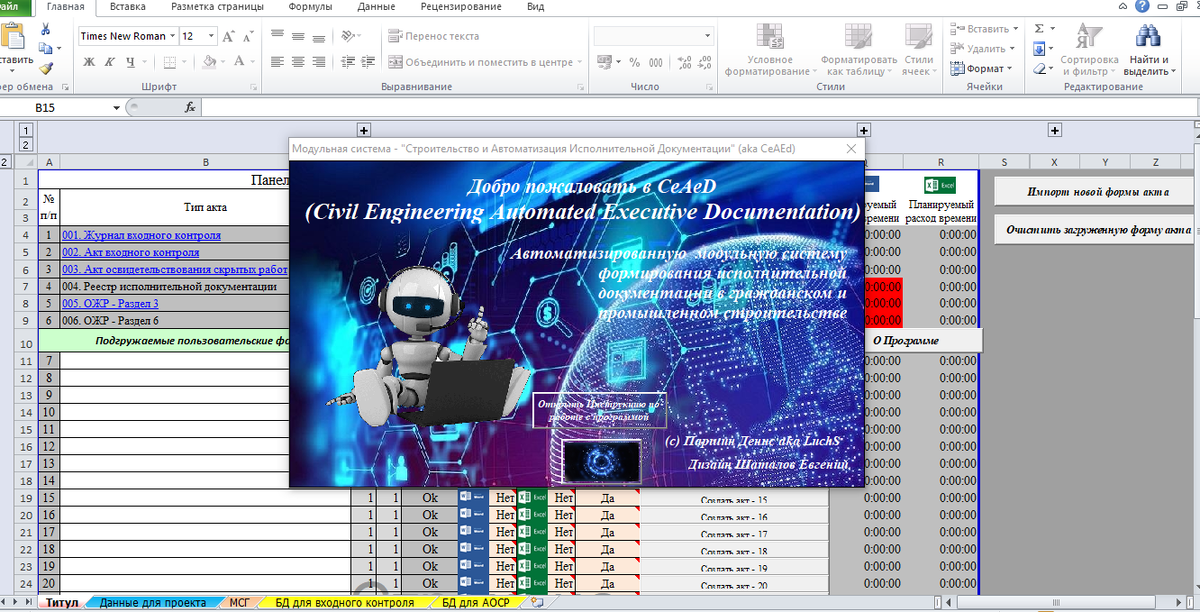
Task: Open Сортировка и фильтр
Action: tap(1089, 50)
